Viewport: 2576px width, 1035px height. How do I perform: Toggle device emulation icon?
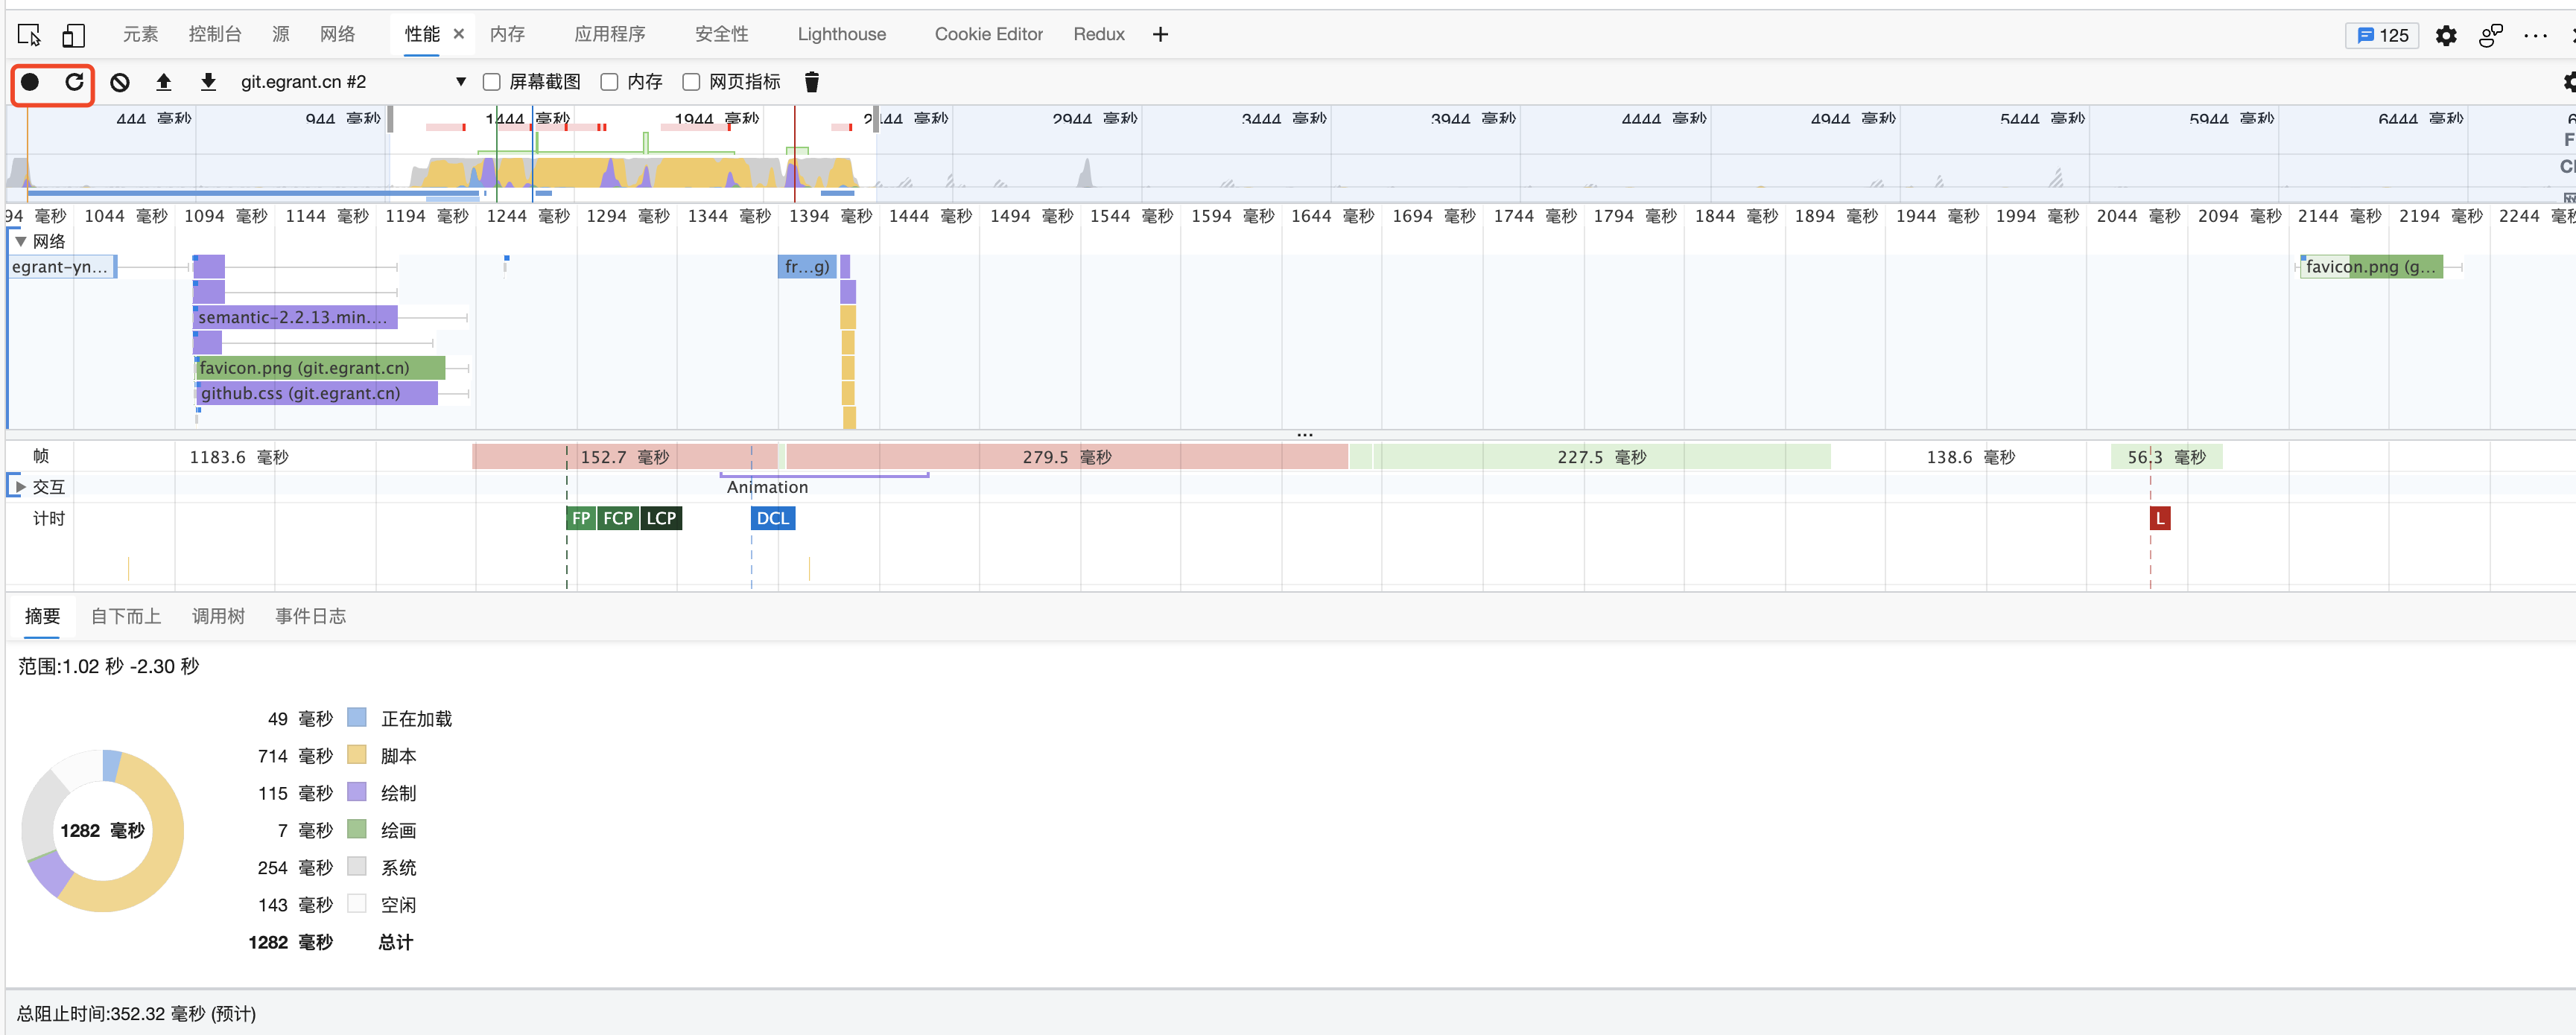point(73,35)
